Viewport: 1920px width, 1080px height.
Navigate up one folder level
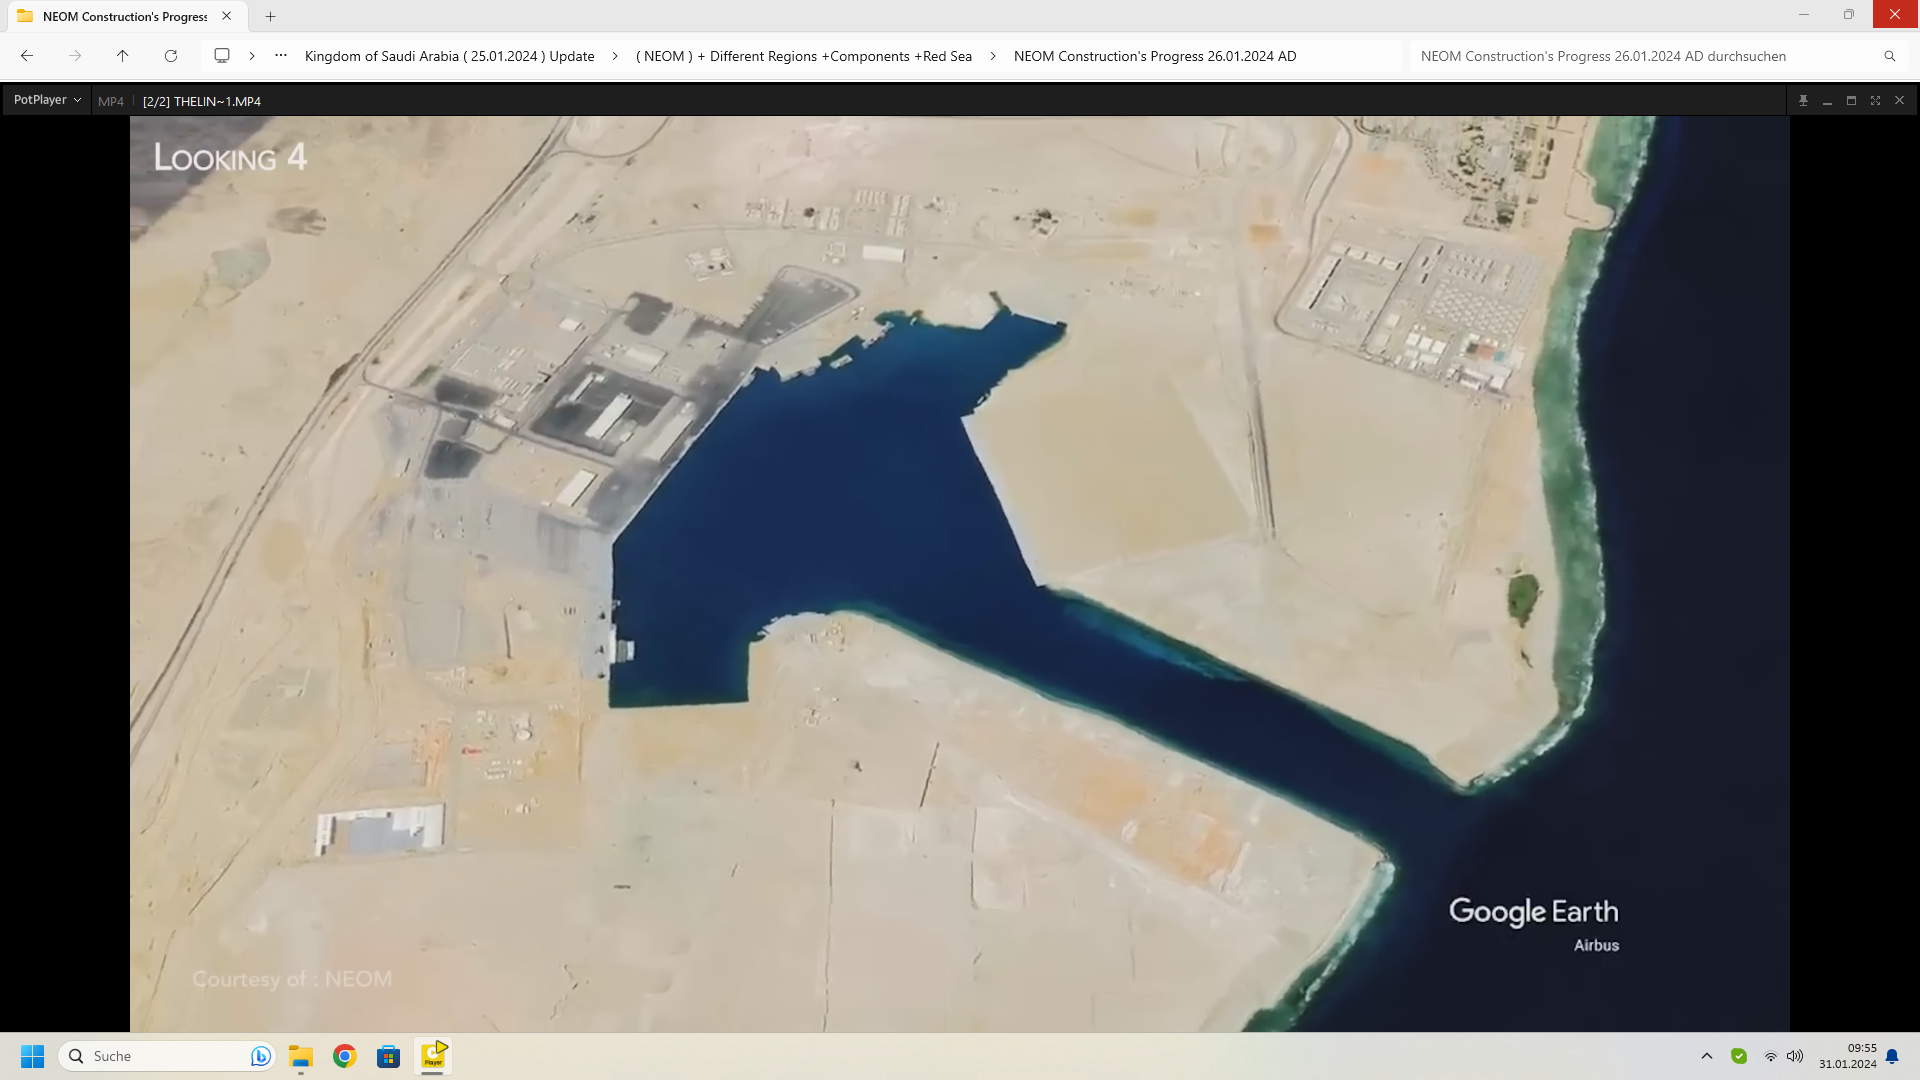point(123,56)
